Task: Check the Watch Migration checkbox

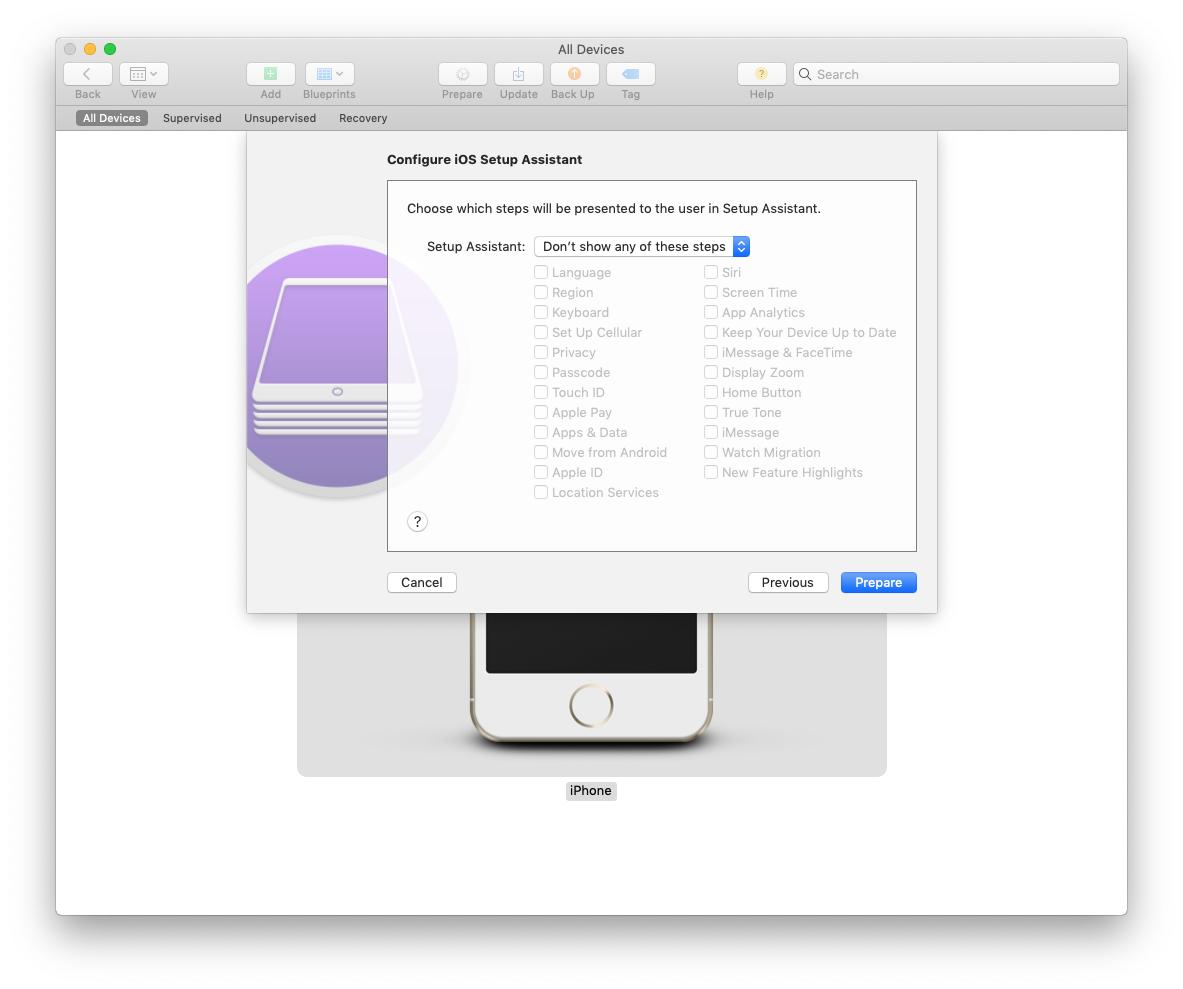Action: coord(711,452)
